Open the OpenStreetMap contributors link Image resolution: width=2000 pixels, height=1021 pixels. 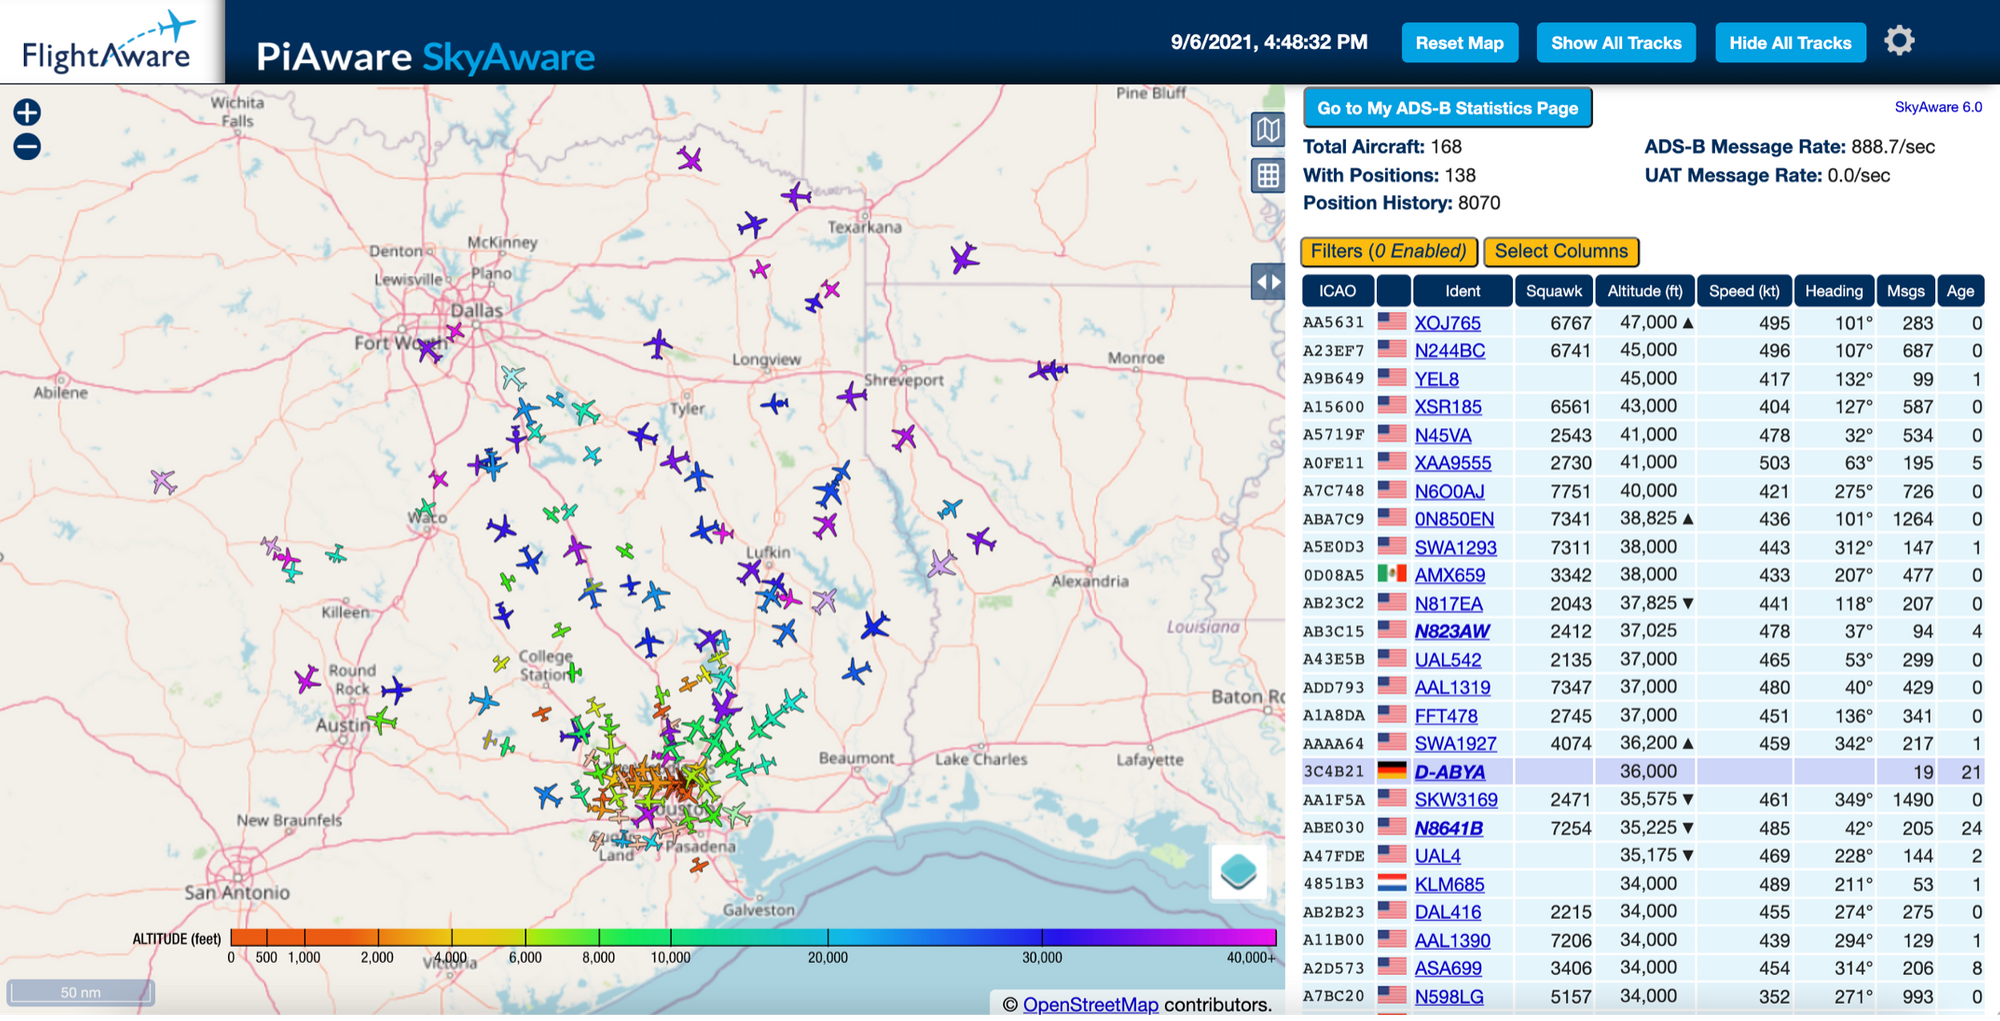pyautogui.click(x=1090, y=1004)
